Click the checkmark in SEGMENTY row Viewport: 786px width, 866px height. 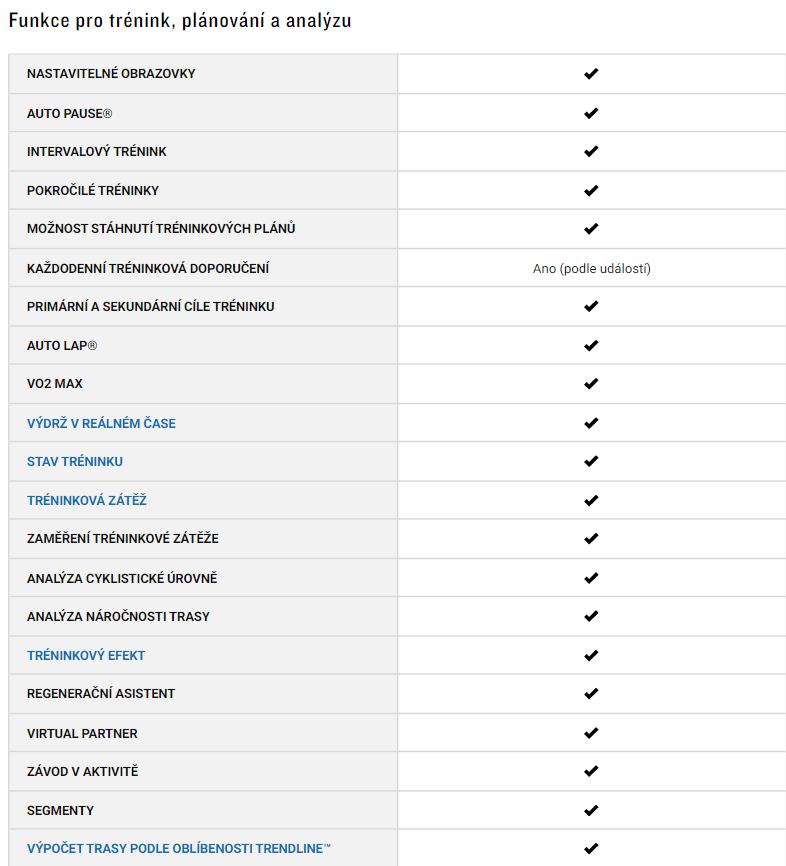[x=591, y=810]
